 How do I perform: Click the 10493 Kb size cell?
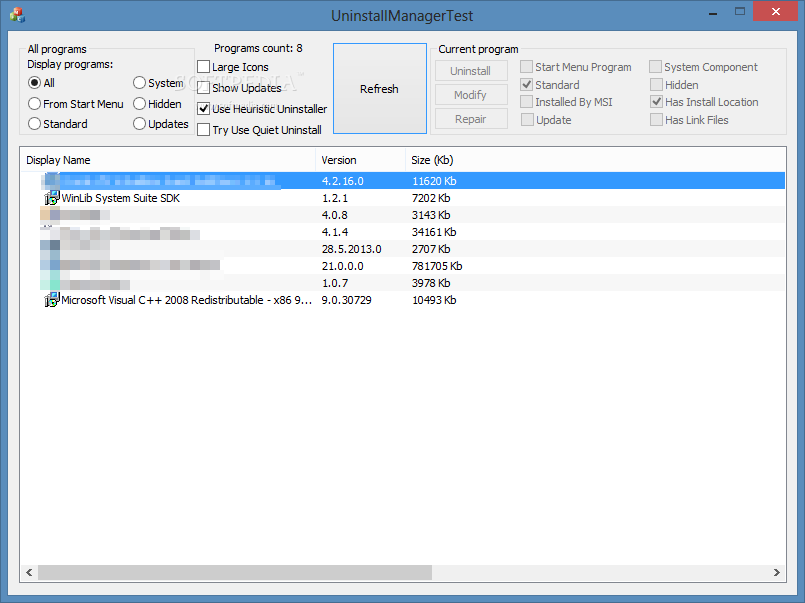434,300
